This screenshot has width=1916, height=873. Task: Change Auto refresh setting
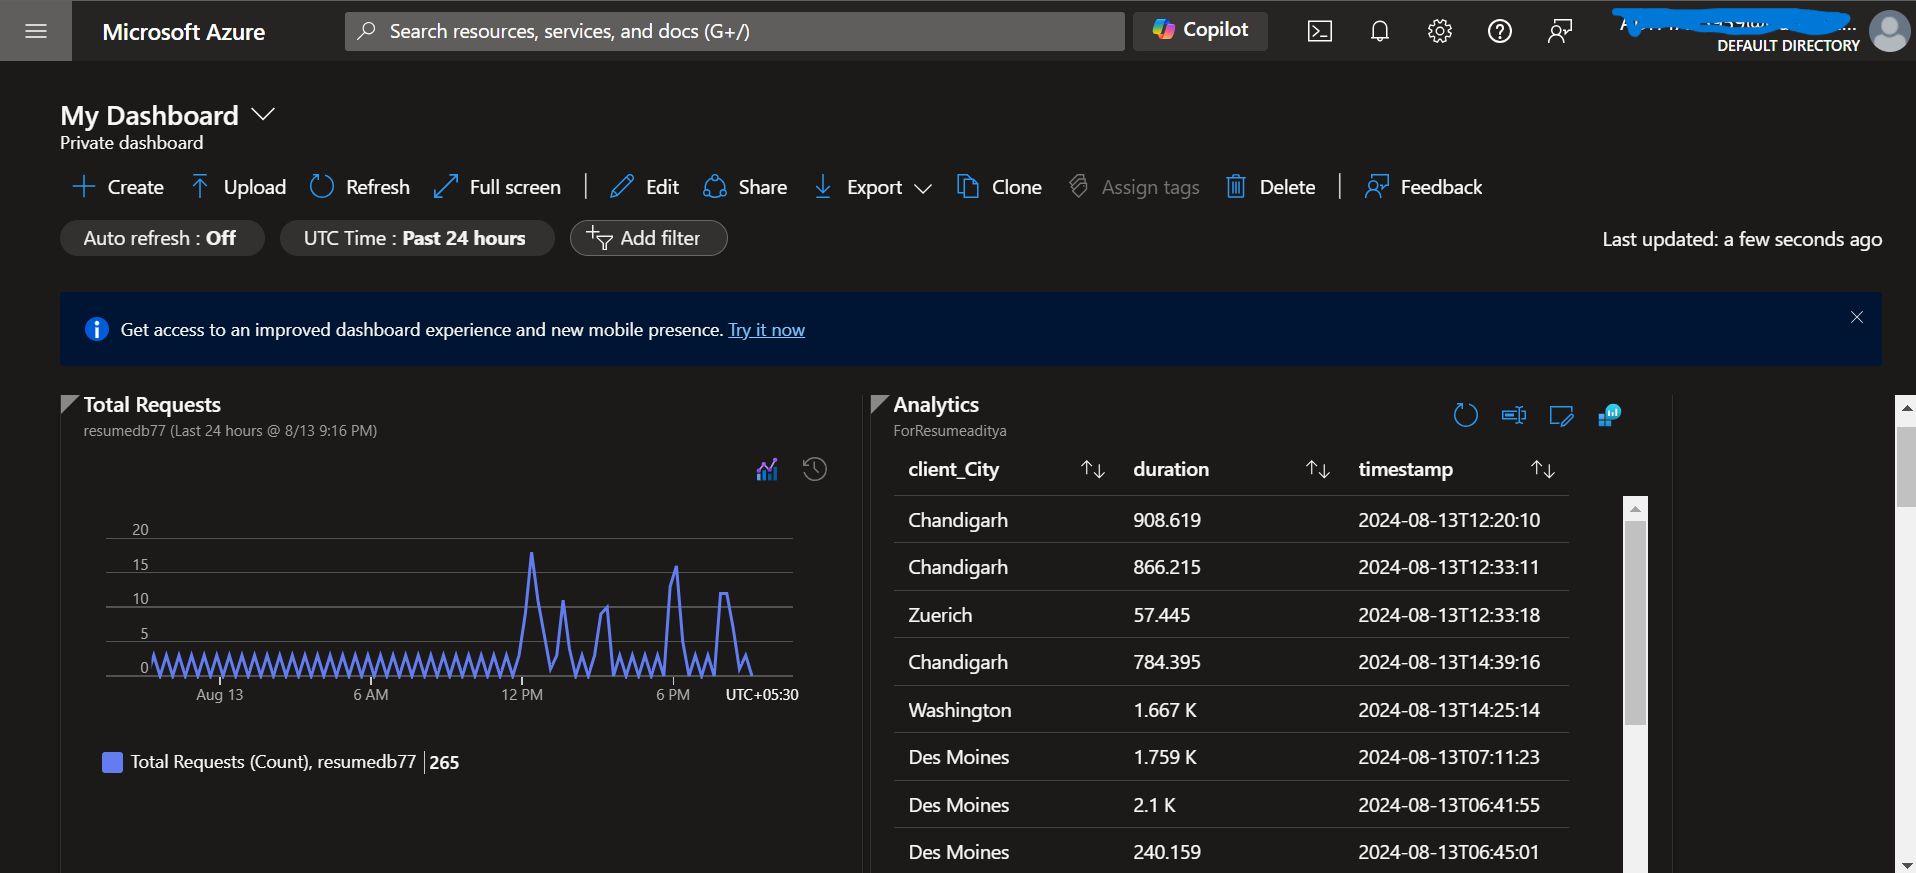point(162,238)
